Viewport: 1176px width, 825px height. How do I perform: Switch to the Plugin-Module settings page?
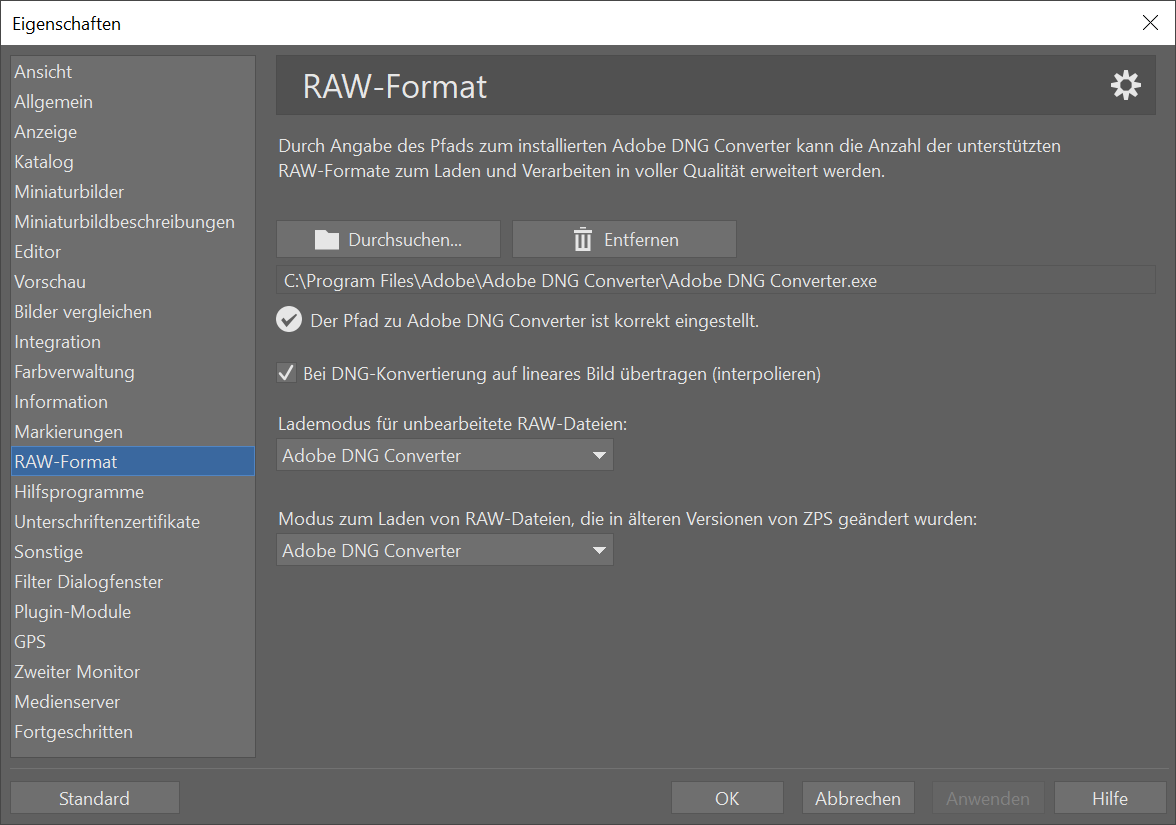(72, 612)
